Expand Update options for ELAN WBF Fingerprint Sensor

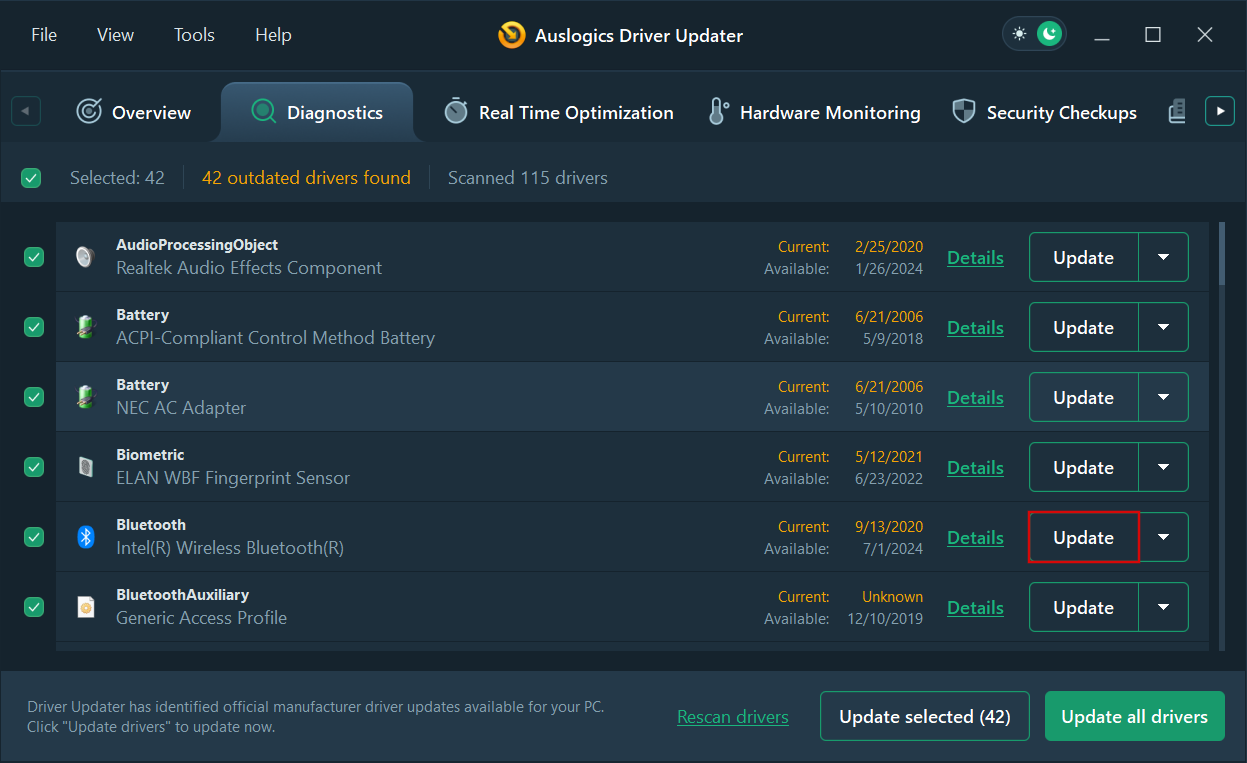pos(1164,467)
